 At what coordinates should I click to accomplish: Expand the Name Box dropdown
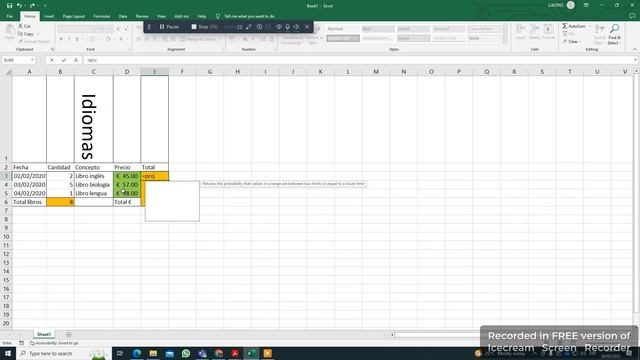32,60
